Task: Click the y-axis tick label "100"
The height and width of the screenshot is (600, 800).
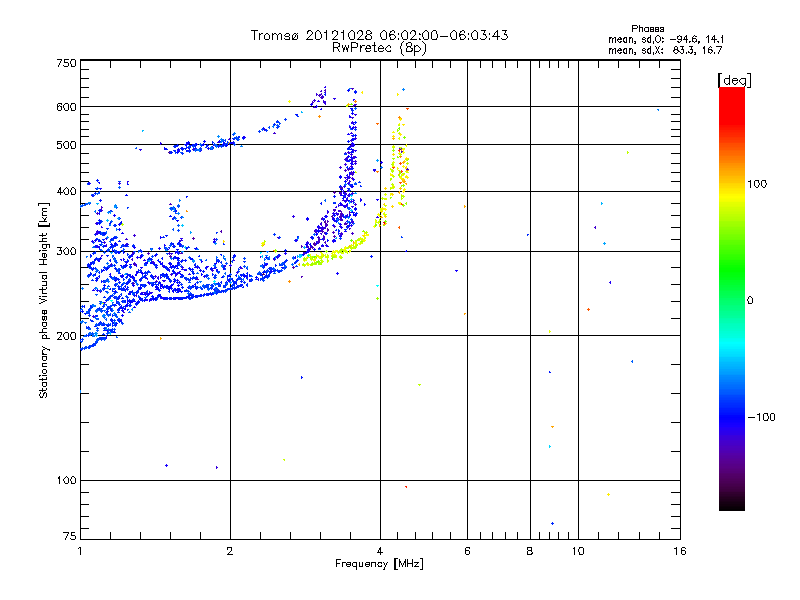Action: [x=66, y=481]
